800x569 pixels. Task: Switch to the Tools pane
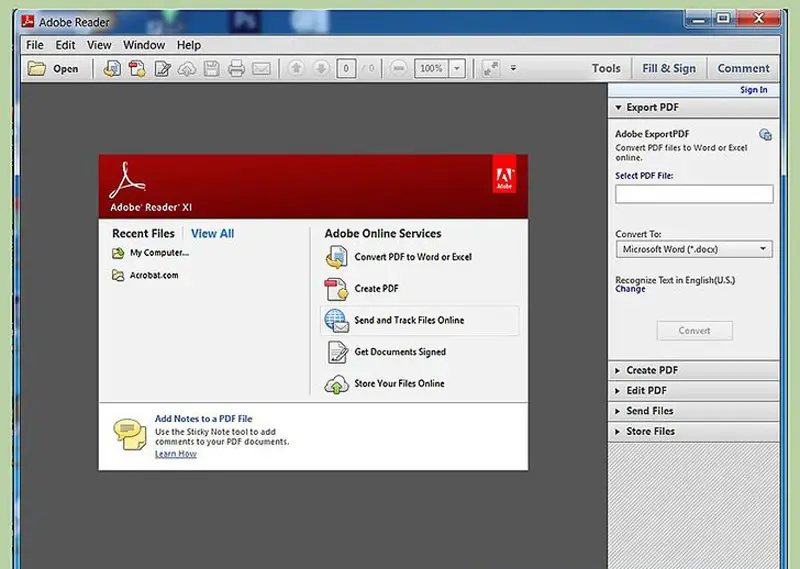[606, 68]
